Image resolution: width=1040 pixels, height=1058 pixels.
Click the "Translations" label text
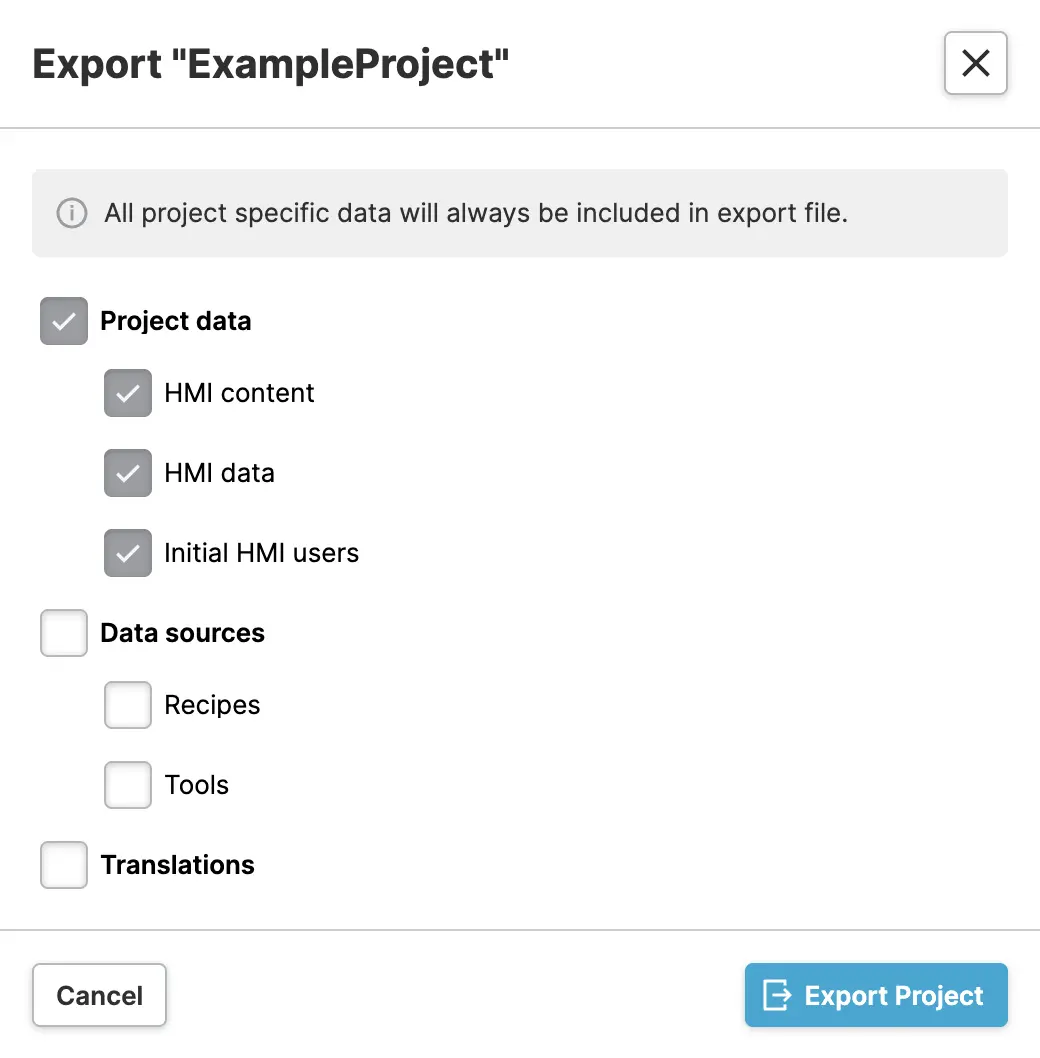click(x=178, y=866)
